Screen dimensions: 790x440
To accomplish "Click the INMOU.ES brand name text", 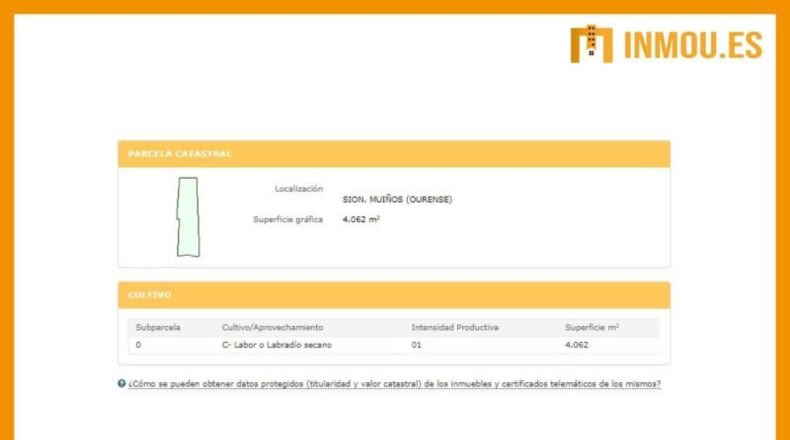I will pyautogui.click(x=693, y=45).
